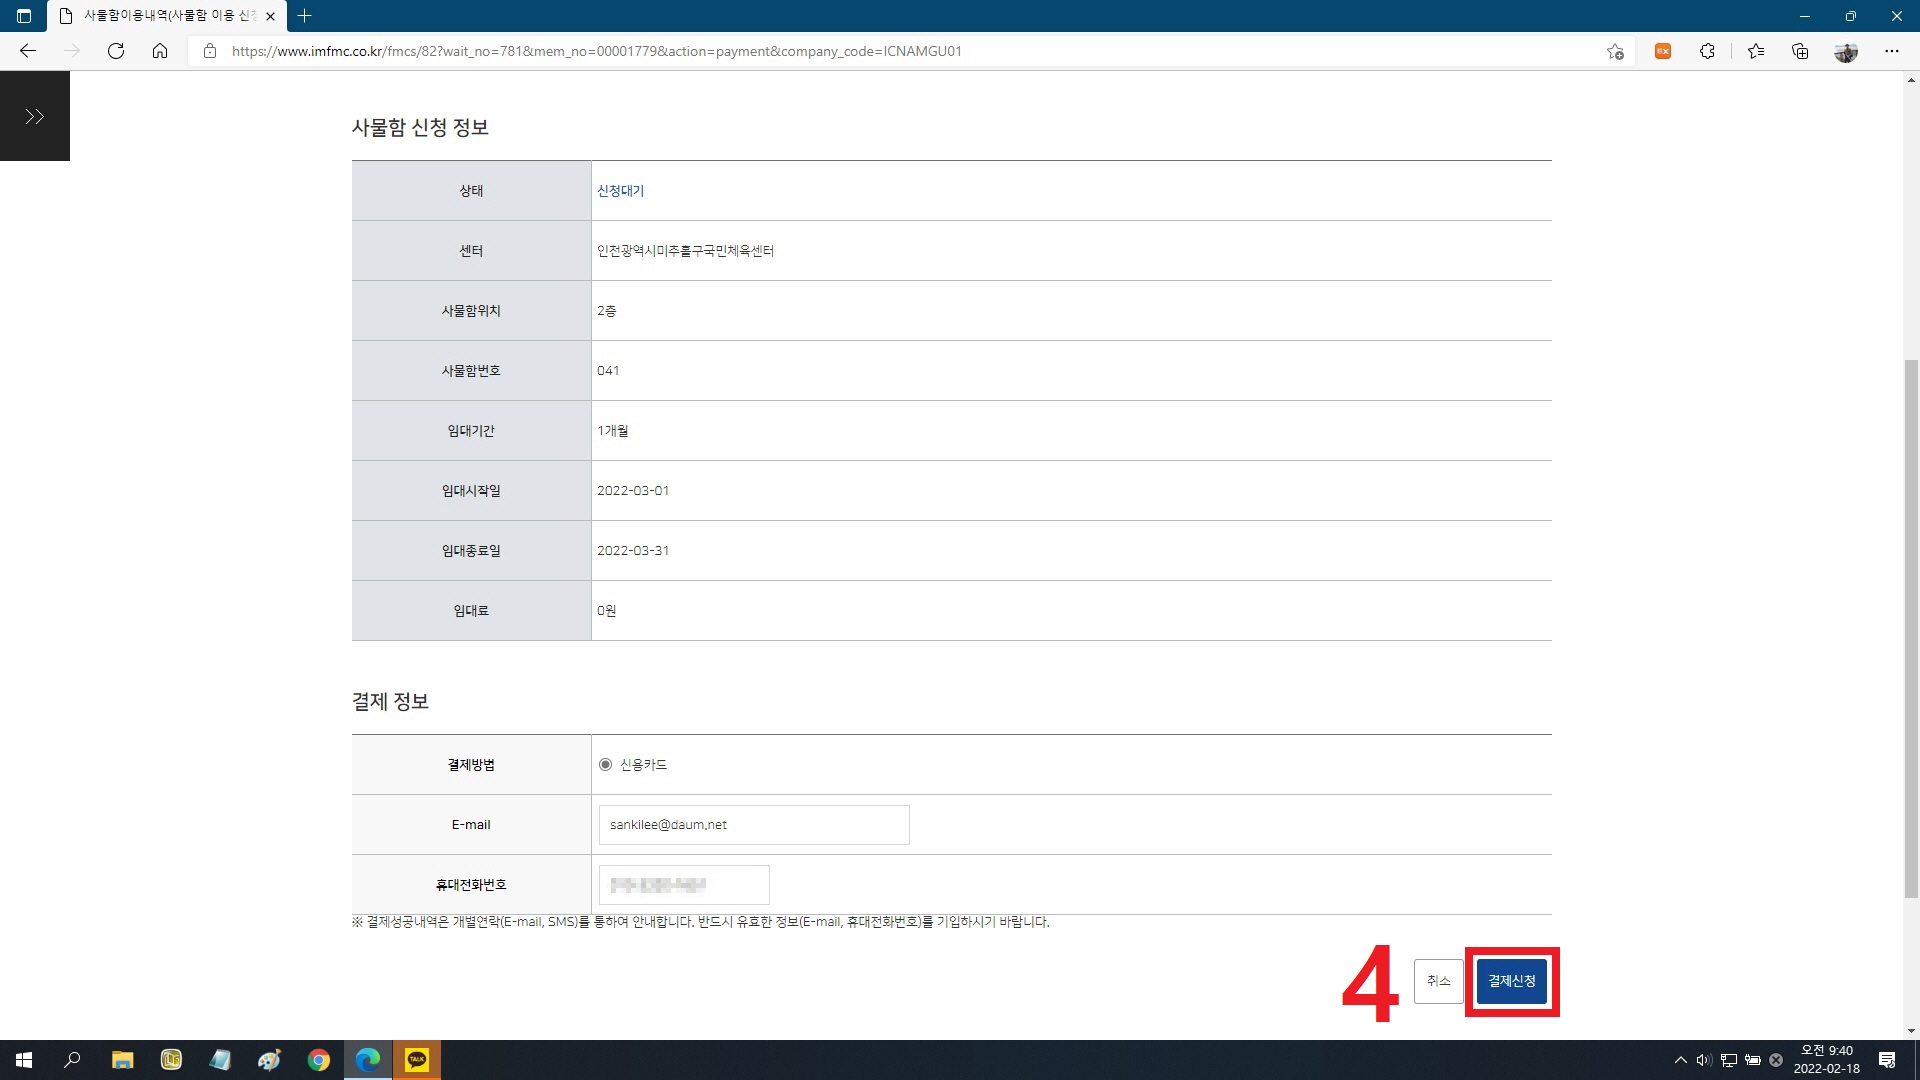Click the 신청대기 status link
The height and width of the screenshot is (1080, 1920).
620,191
